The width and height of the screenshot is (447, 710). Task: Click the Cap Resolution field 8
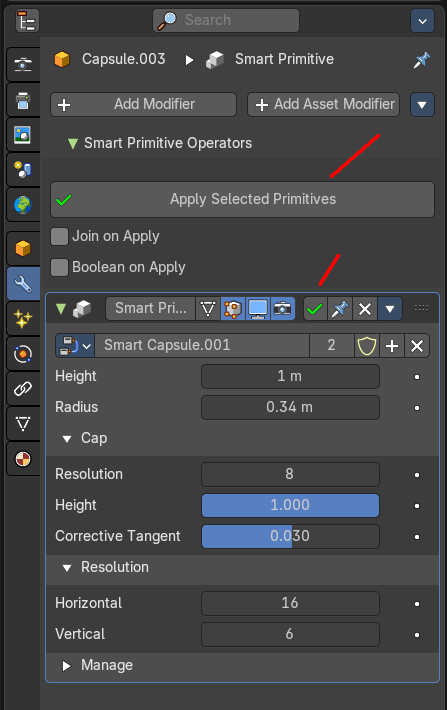pos(290,475)
